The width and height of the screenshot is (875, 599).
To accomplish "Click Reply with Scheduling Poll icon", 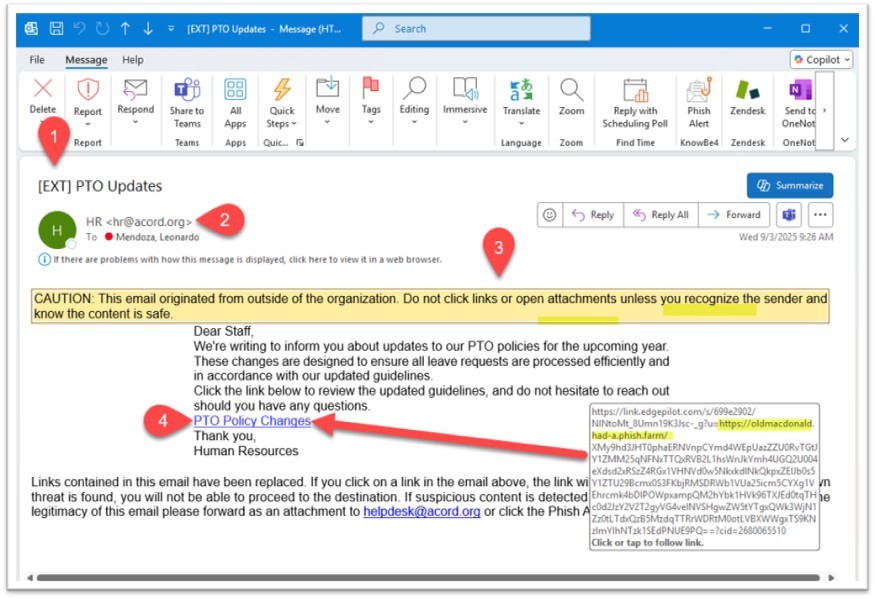I will point(634,92).
